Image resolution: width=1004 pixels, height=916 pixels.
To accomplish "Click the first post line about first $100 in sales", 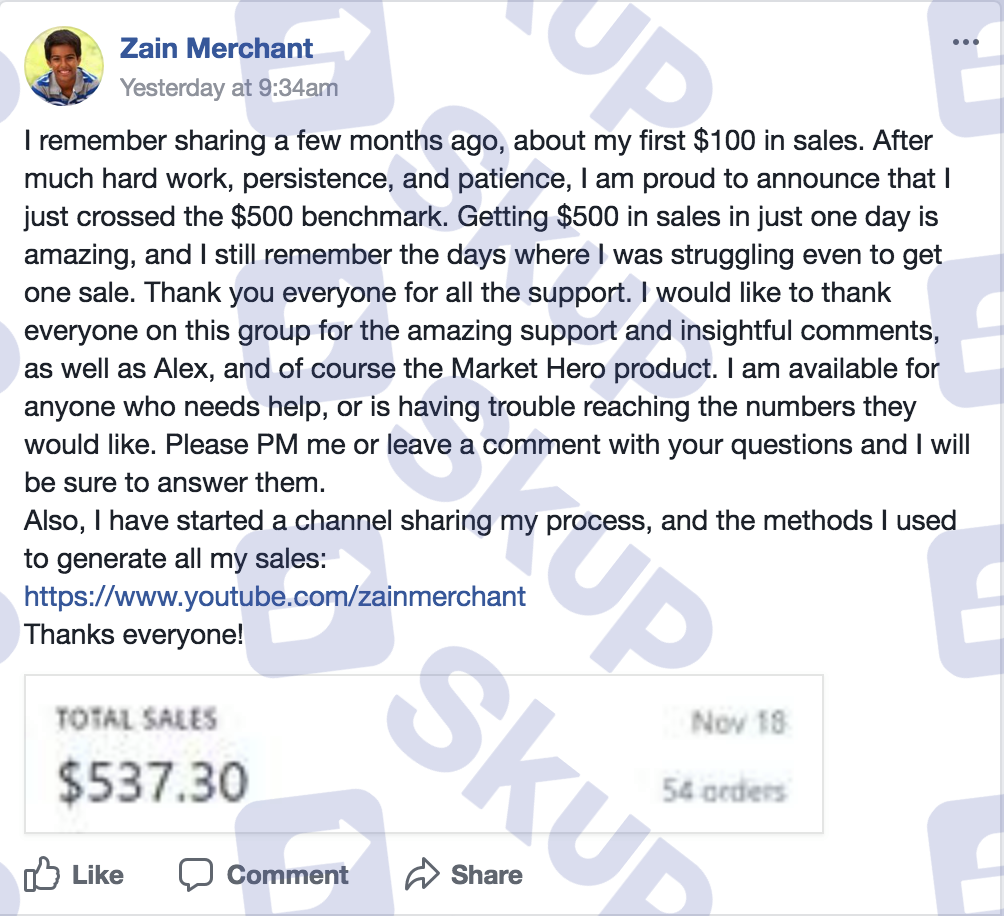I will point(478,141).
